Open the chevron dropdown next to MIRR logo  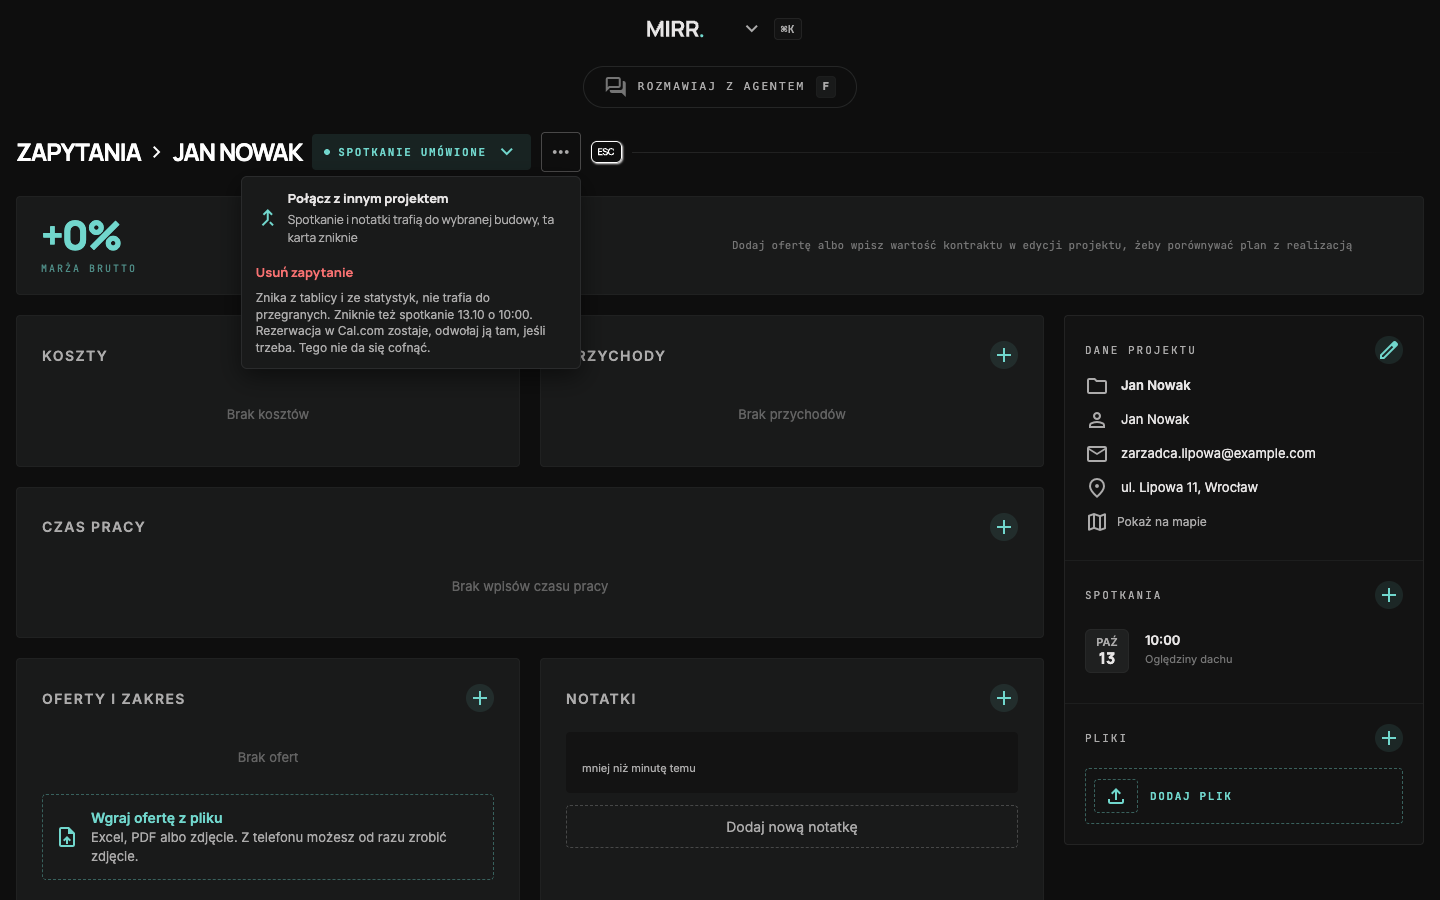(x=751, y=29)
